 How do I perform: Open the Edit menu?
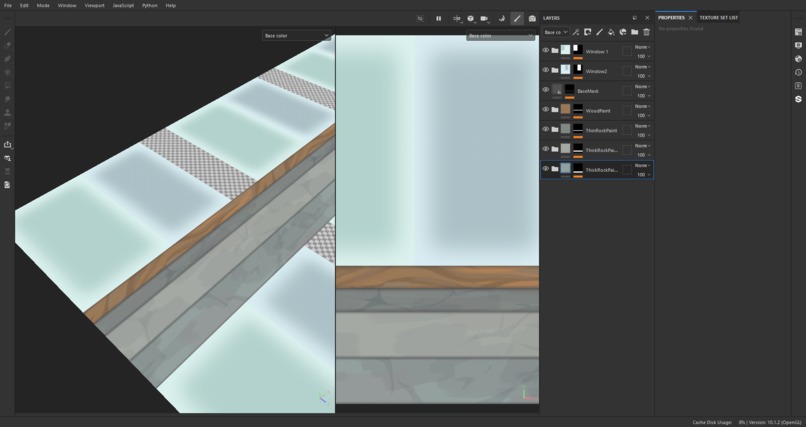coord(24,5)
